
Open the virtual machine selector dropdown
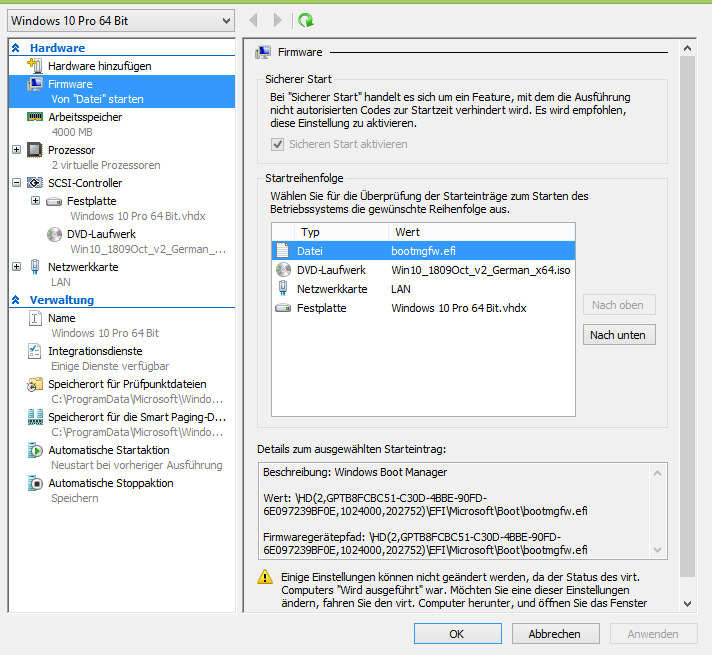click(121, 21)
